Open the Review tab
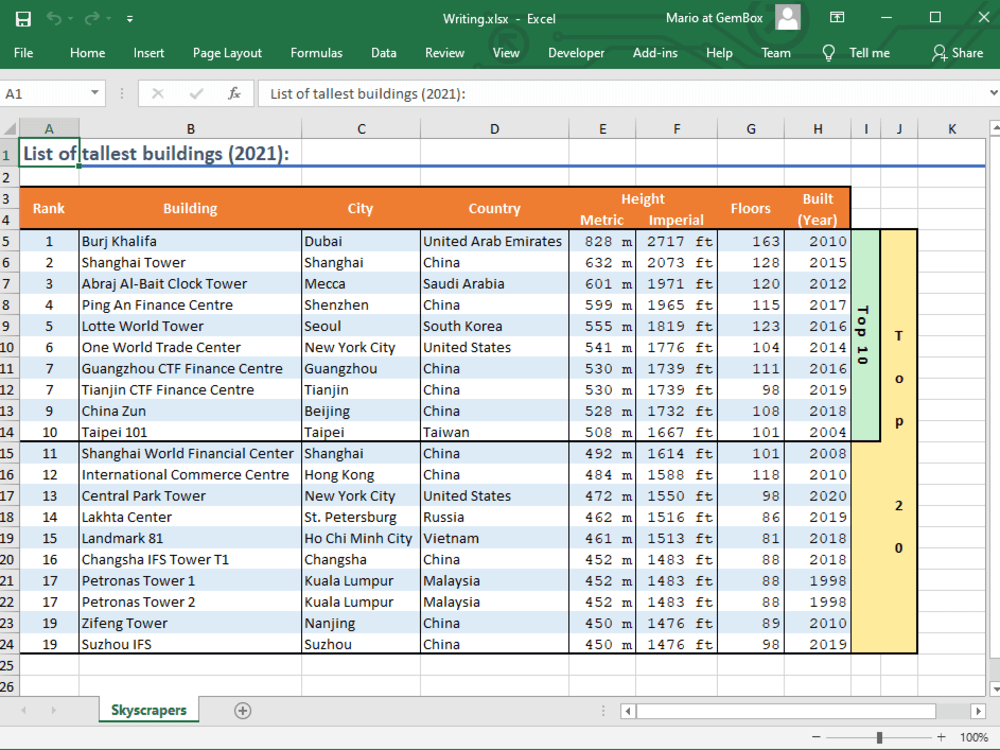Viewport: 1000px width, 750px height. point(445,53)
